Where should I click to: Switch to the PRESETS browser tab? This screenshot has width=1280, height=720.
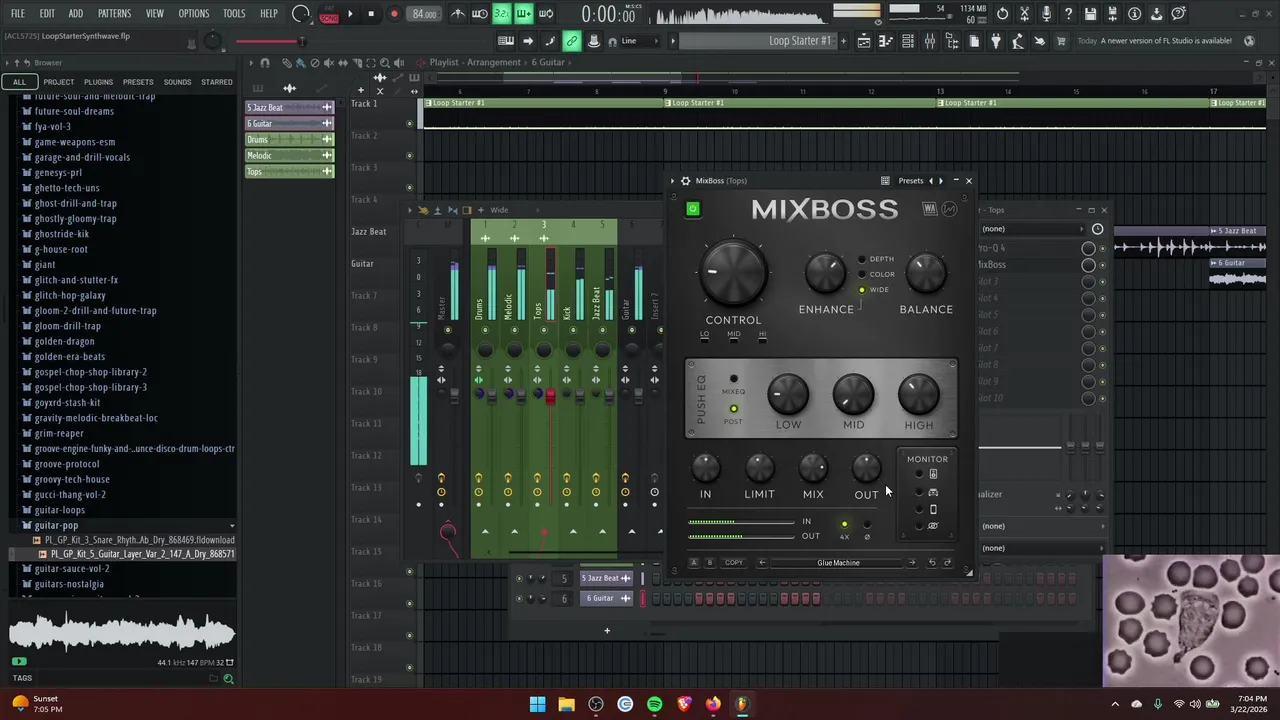138,82
